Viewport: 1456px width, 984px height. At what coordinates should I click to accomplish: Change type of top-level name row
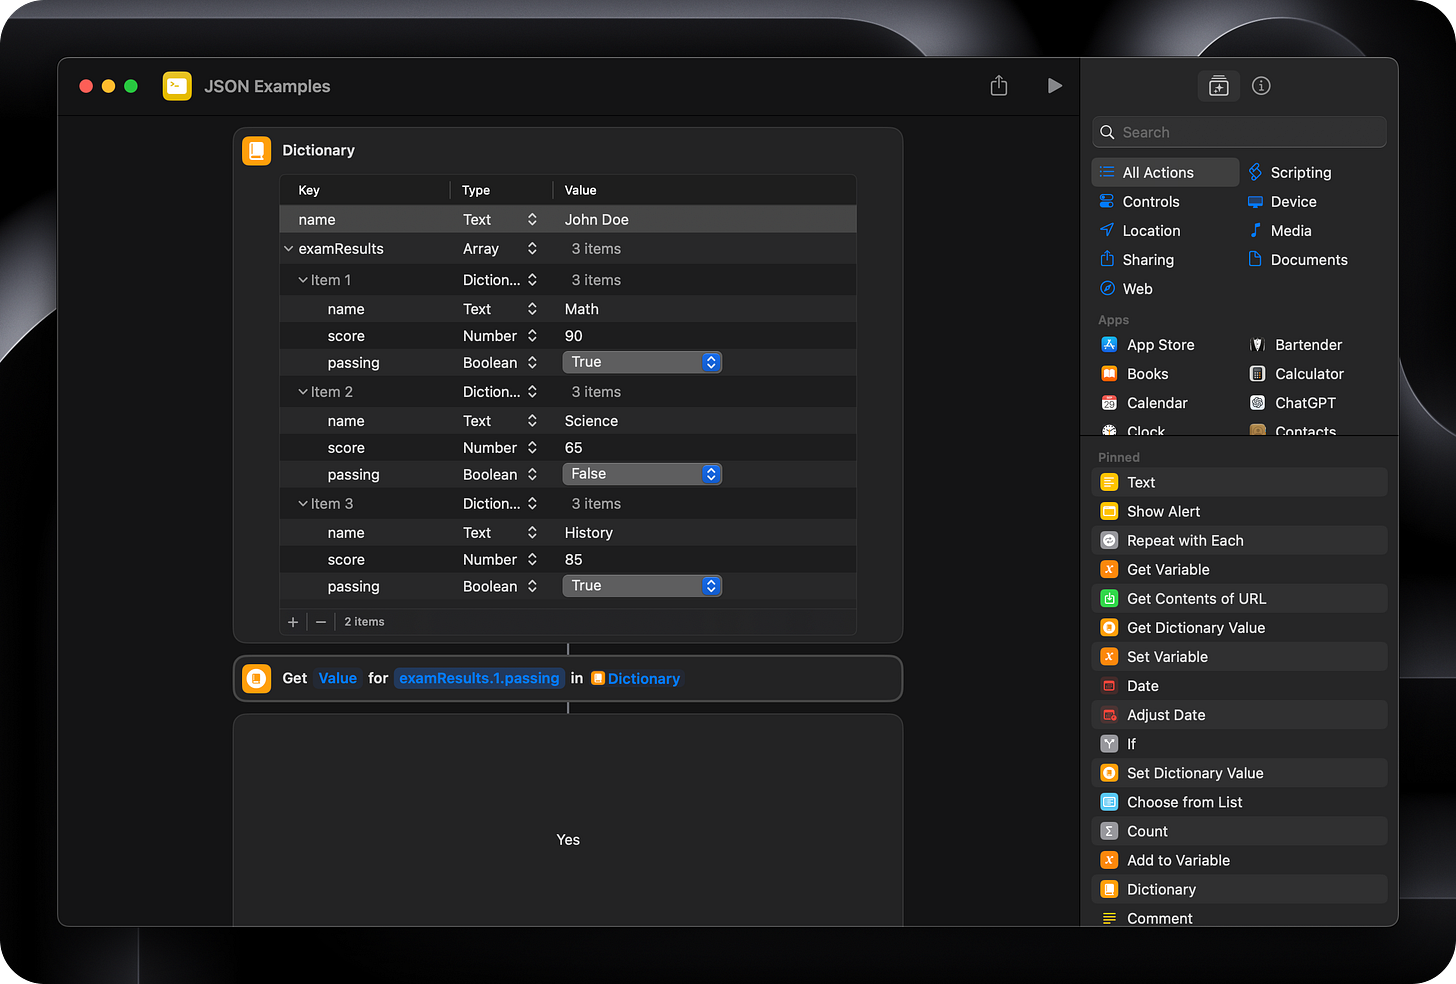[x=532, y=219]
